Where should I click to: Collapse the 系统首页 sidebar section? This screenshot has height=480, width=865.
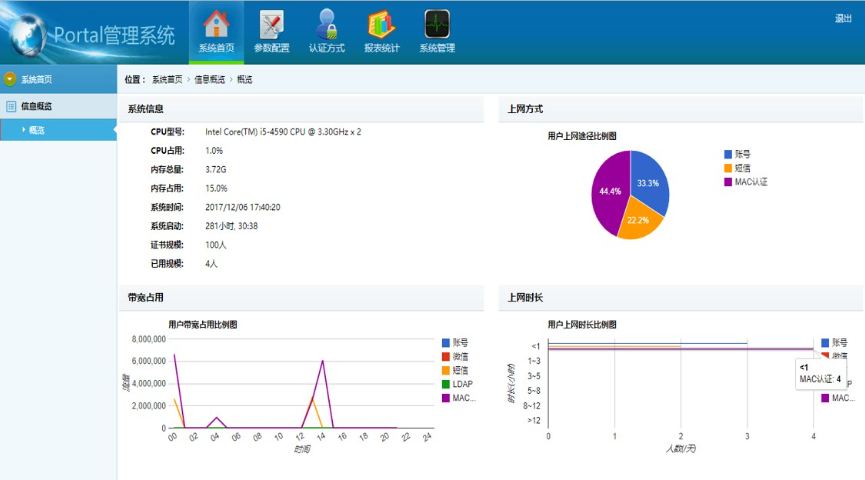[10, 79]
